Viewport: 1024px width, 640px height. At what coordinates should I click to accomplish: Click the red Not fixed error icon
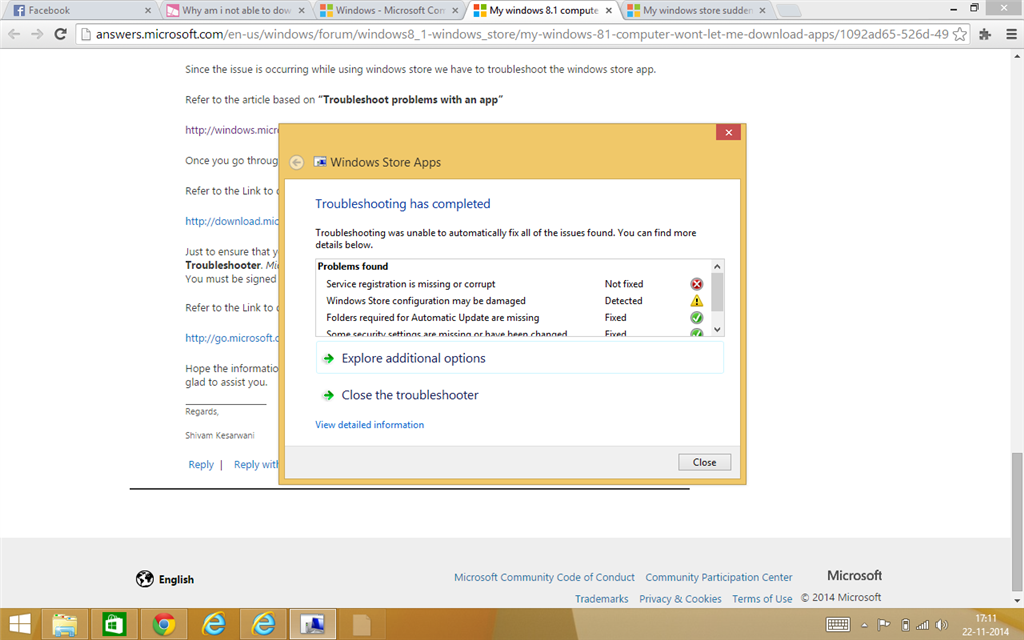697,284
